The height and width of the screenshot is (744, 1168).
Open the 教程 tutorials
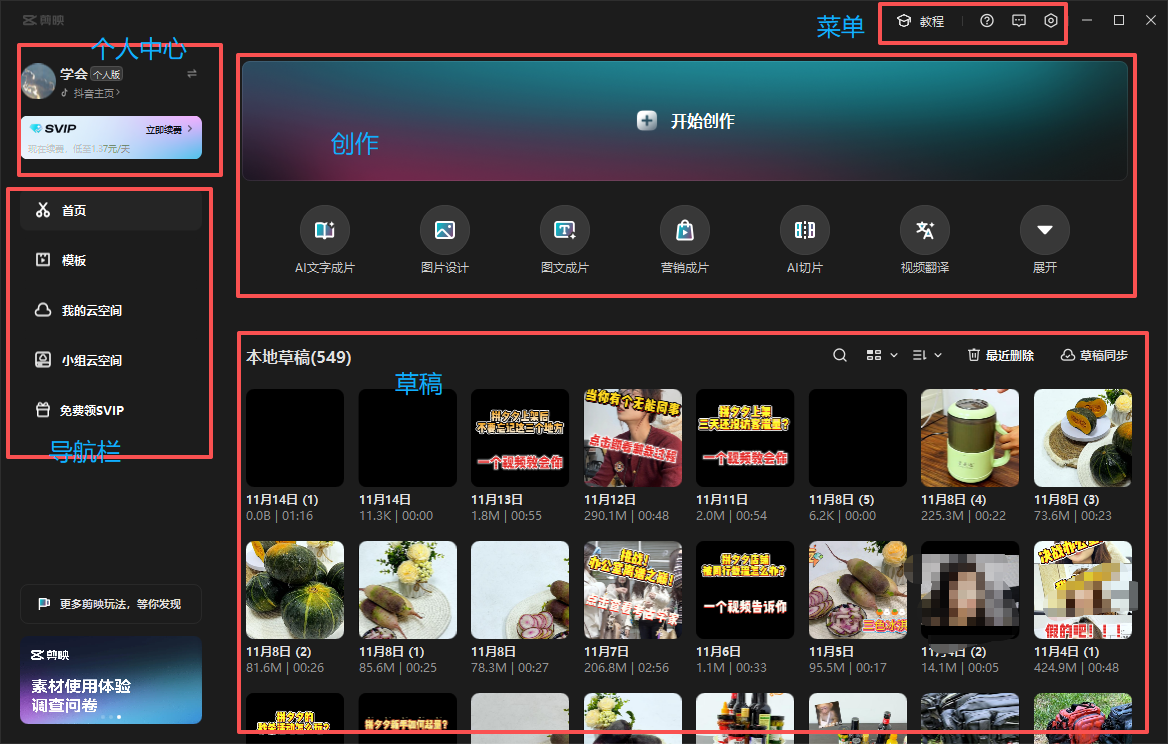point(922,20)
